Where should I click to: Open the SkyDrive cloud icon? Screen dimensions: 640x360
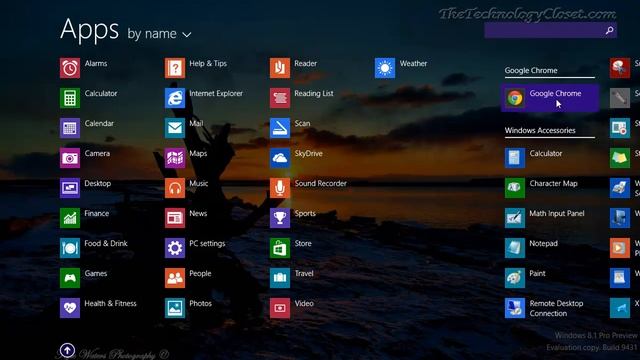tap(280, 158)
